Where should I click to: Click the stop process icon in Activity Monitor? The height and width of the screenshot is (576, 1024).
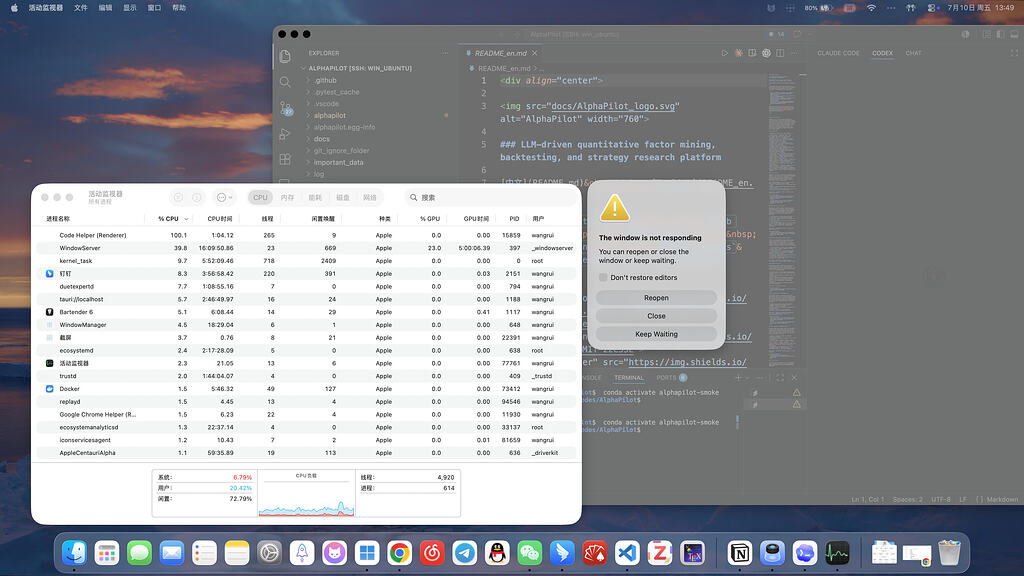[178, 197]
